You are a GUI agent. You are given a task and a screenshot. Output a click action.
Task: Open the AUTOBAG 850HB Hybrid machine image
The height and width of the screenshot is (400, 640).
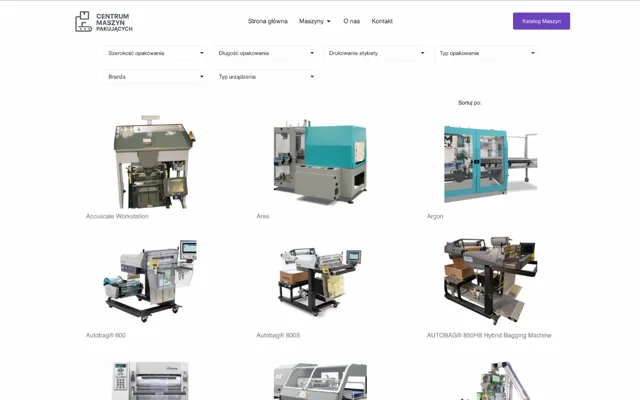(x=491, y=280)
